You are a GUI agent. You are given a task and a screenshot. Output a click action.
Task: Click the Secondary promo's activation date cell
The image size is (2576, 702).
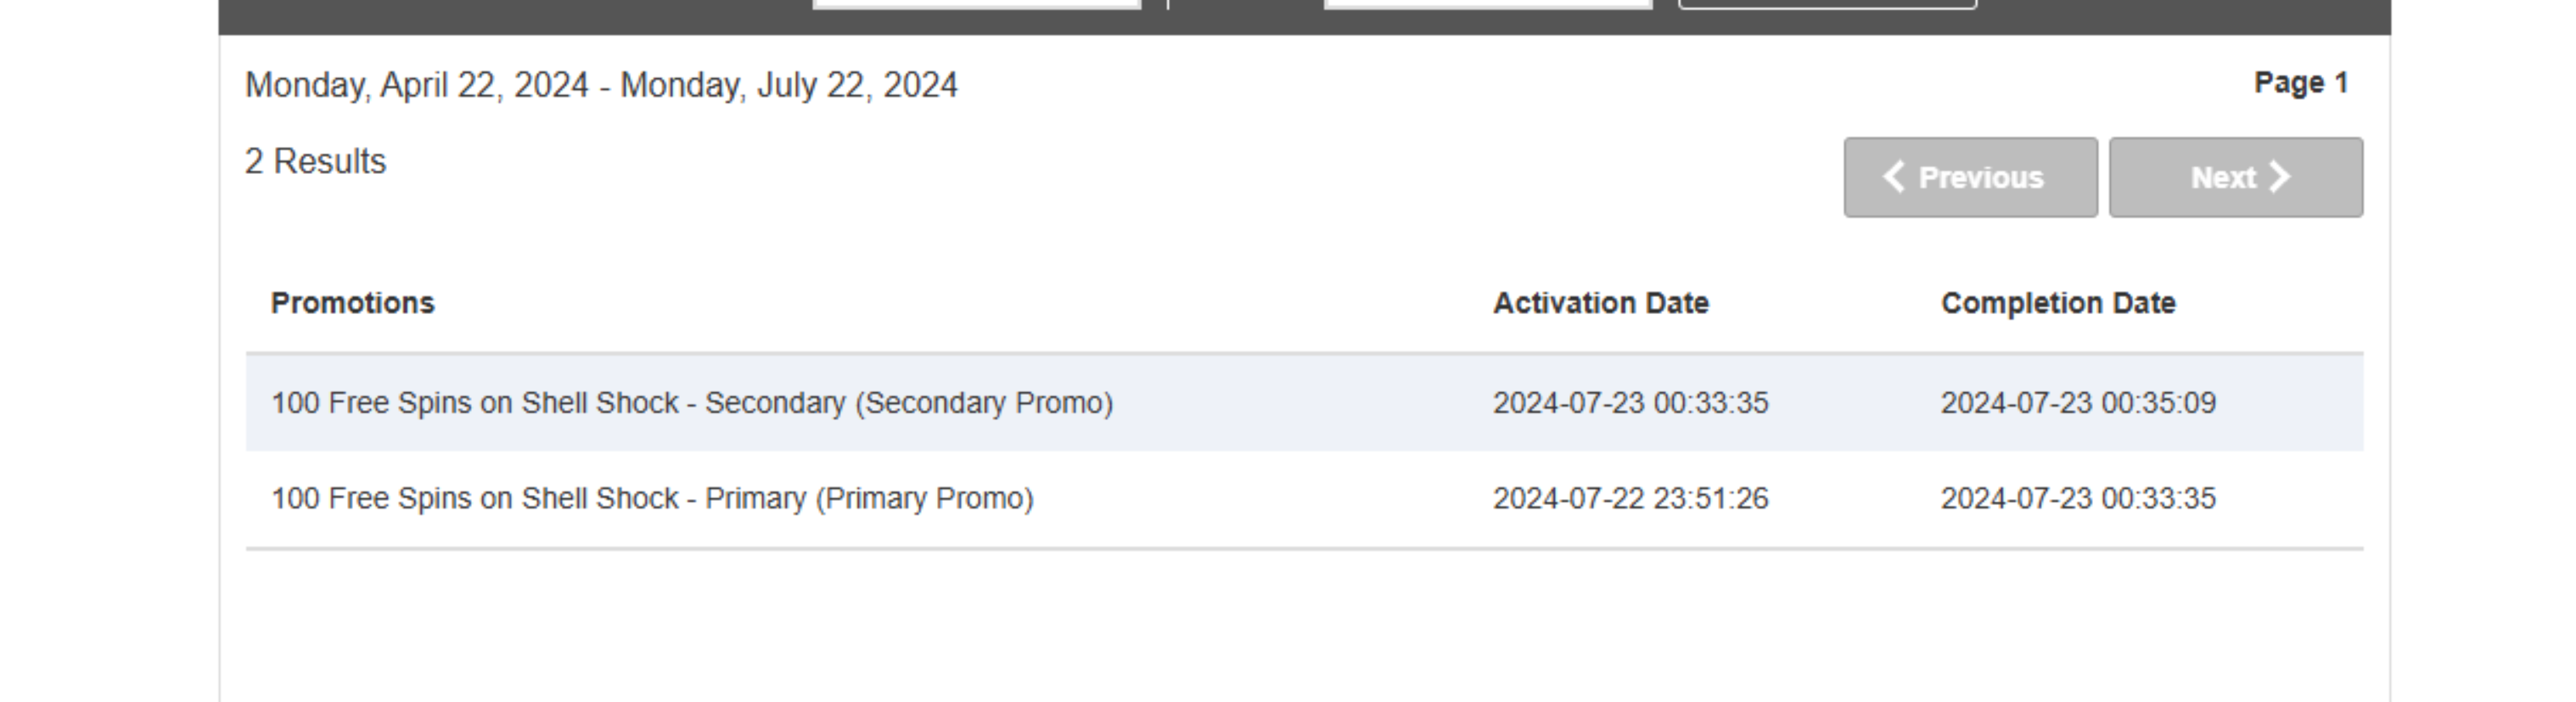click(x=1630, y=403)
